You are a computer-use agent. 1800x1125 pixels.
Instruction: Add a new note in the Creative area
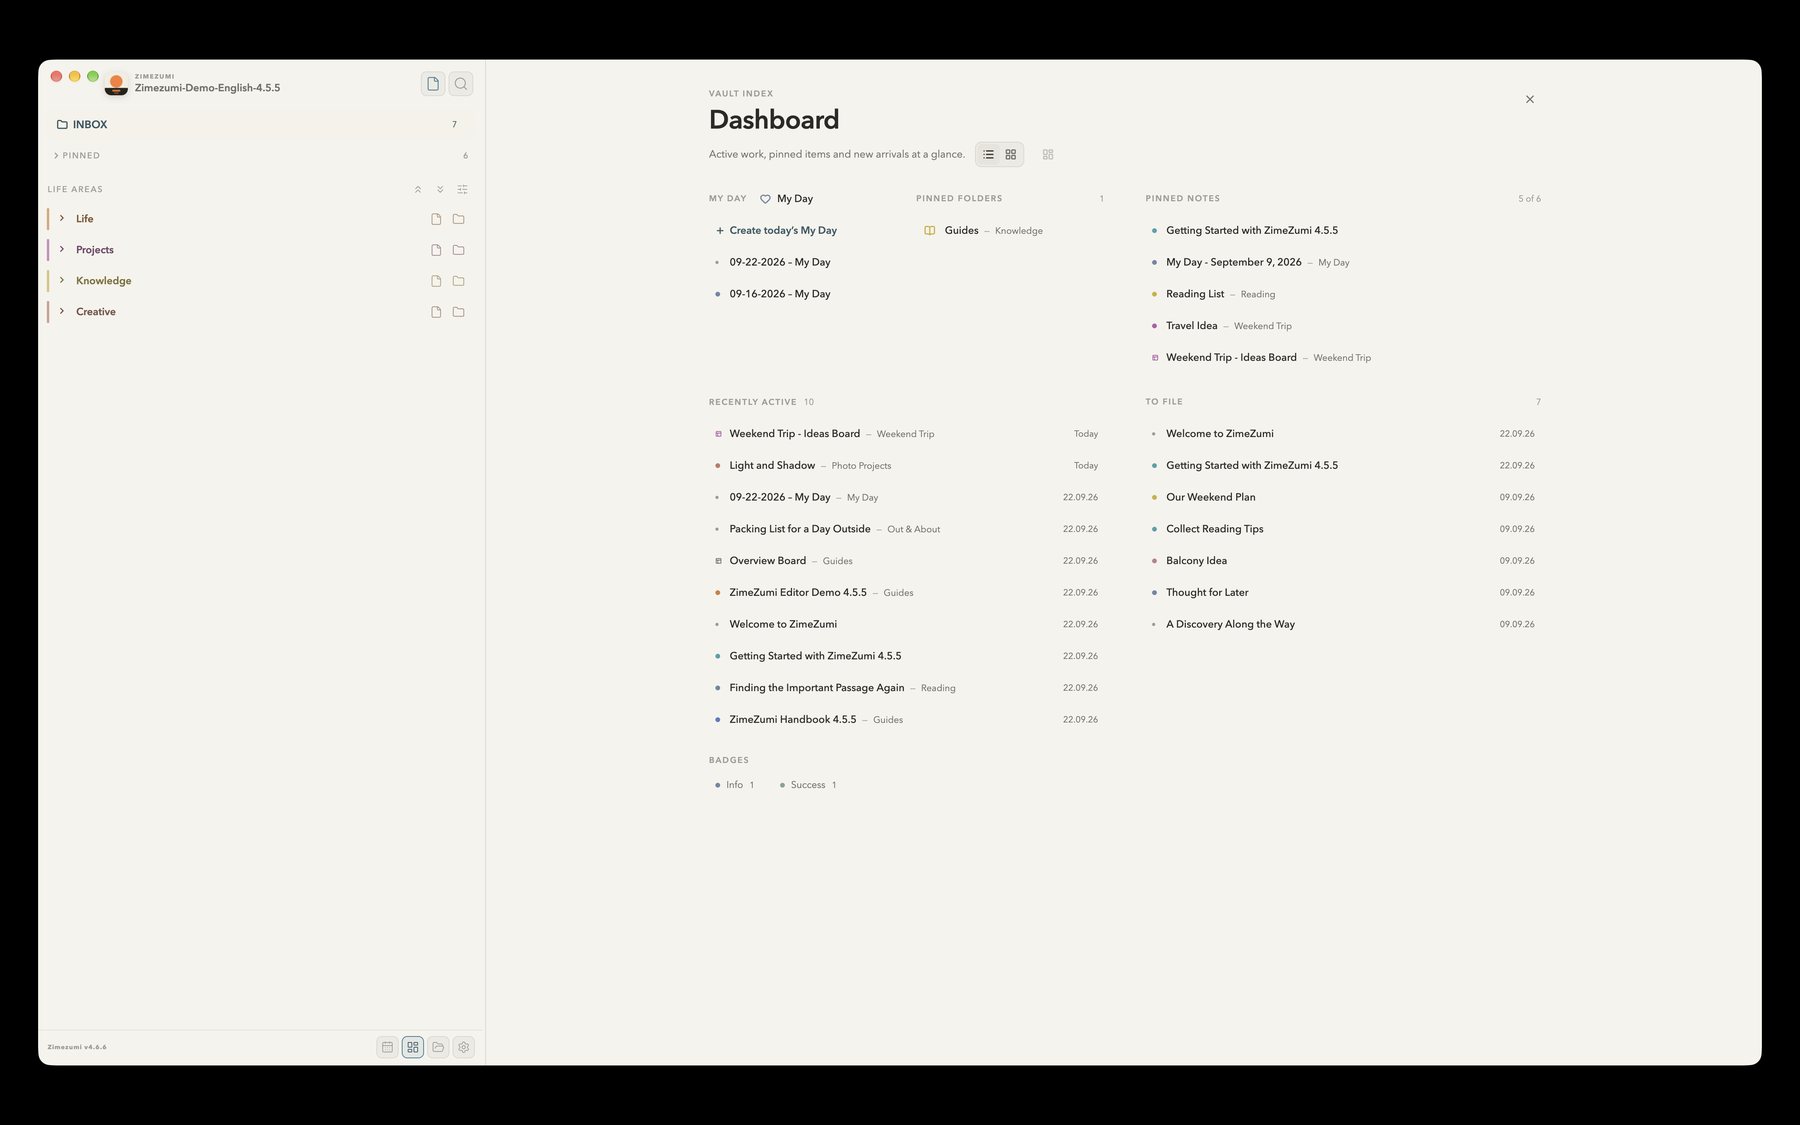pos(436,312)
